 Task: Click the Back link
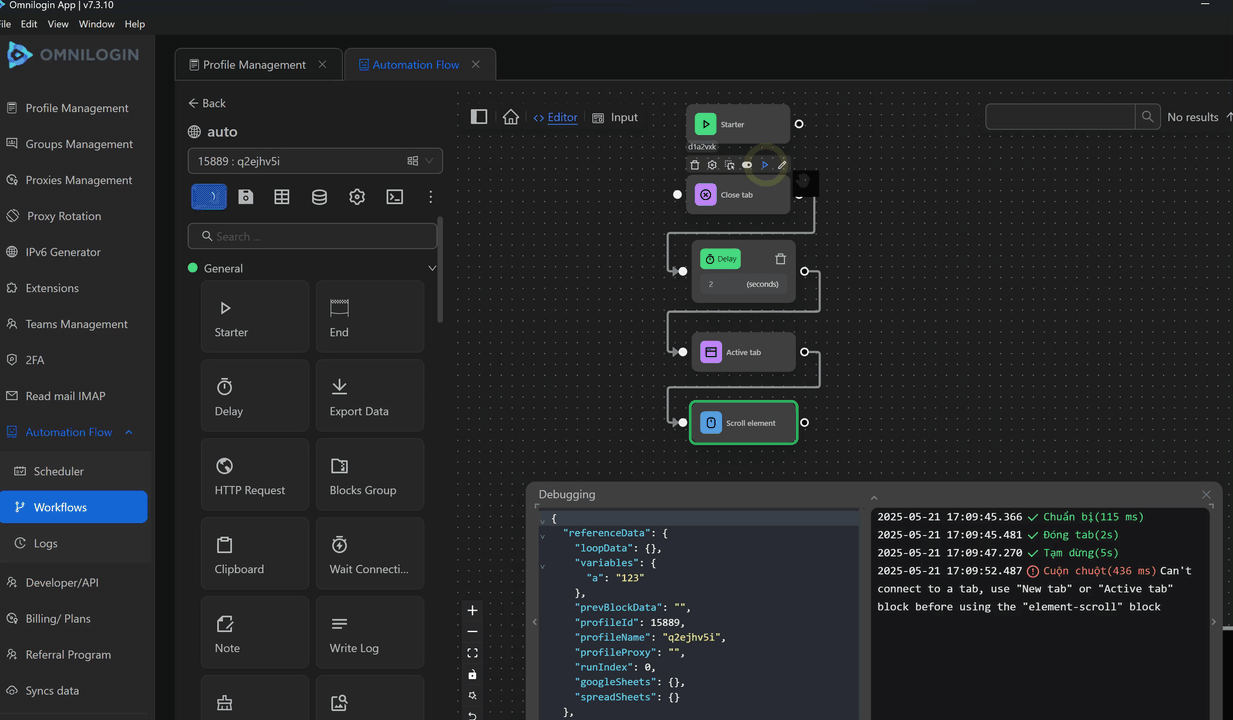[x=207, y=103]
